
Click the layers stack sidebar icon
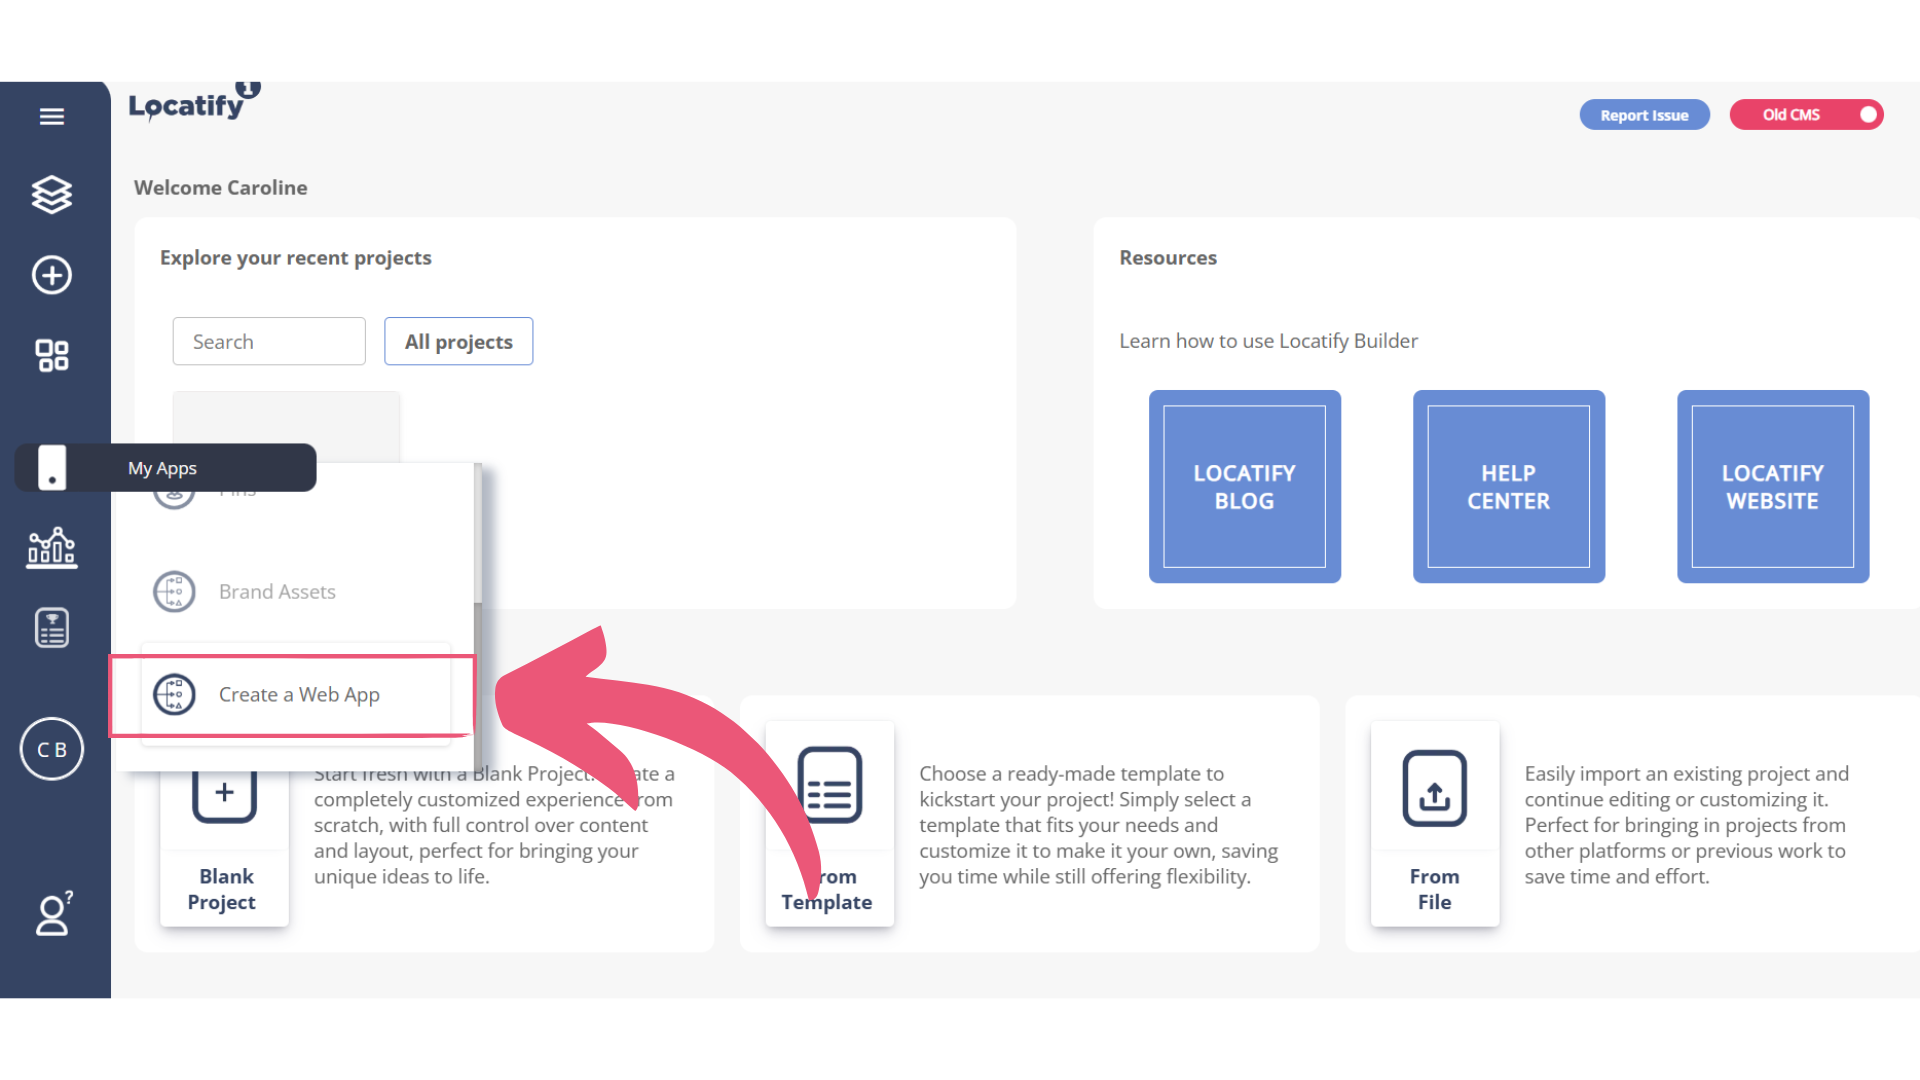pyautogui.click(x=52, y=195)
